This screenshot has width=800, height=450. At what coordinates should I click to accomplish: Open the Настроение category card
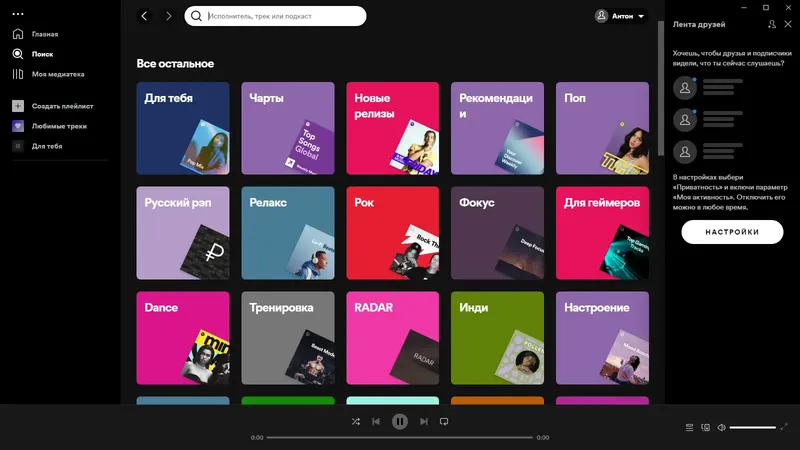pyautogui.click(x=603, y=338)
